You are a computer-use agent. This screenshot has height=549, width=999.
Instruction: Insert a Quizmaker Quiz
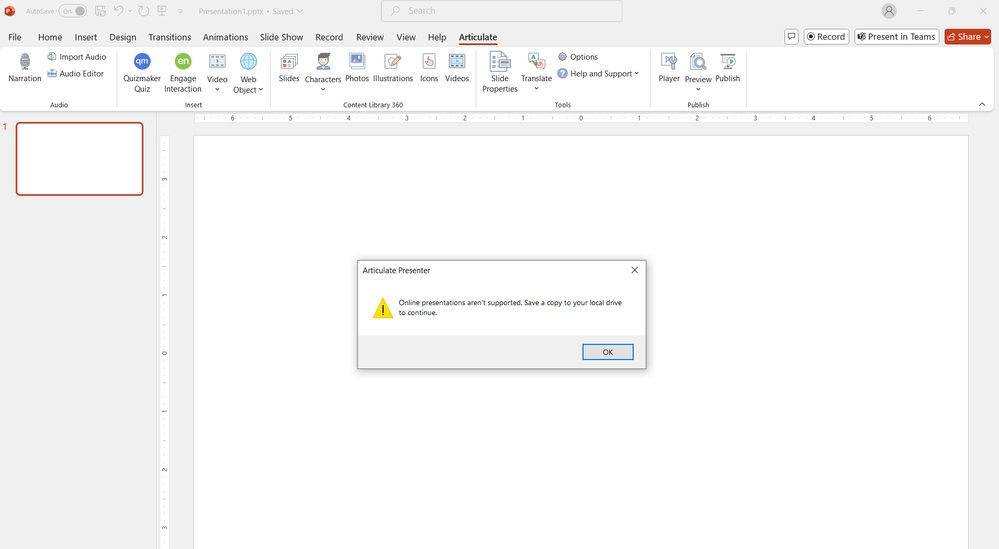(x=142, y=73)
